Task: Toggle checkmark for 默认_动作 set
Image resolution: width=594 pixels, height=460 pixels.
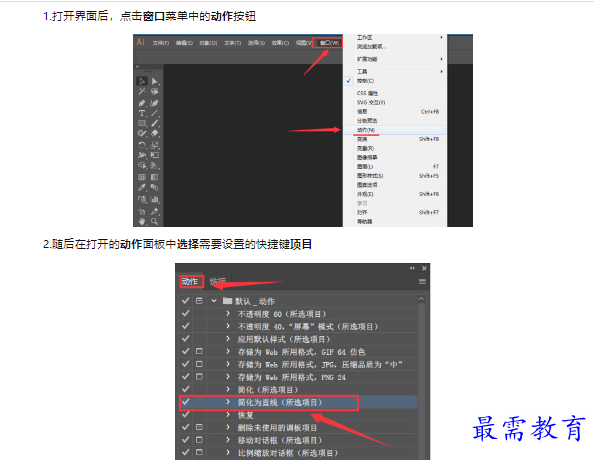Action: (x=185, y=301)
